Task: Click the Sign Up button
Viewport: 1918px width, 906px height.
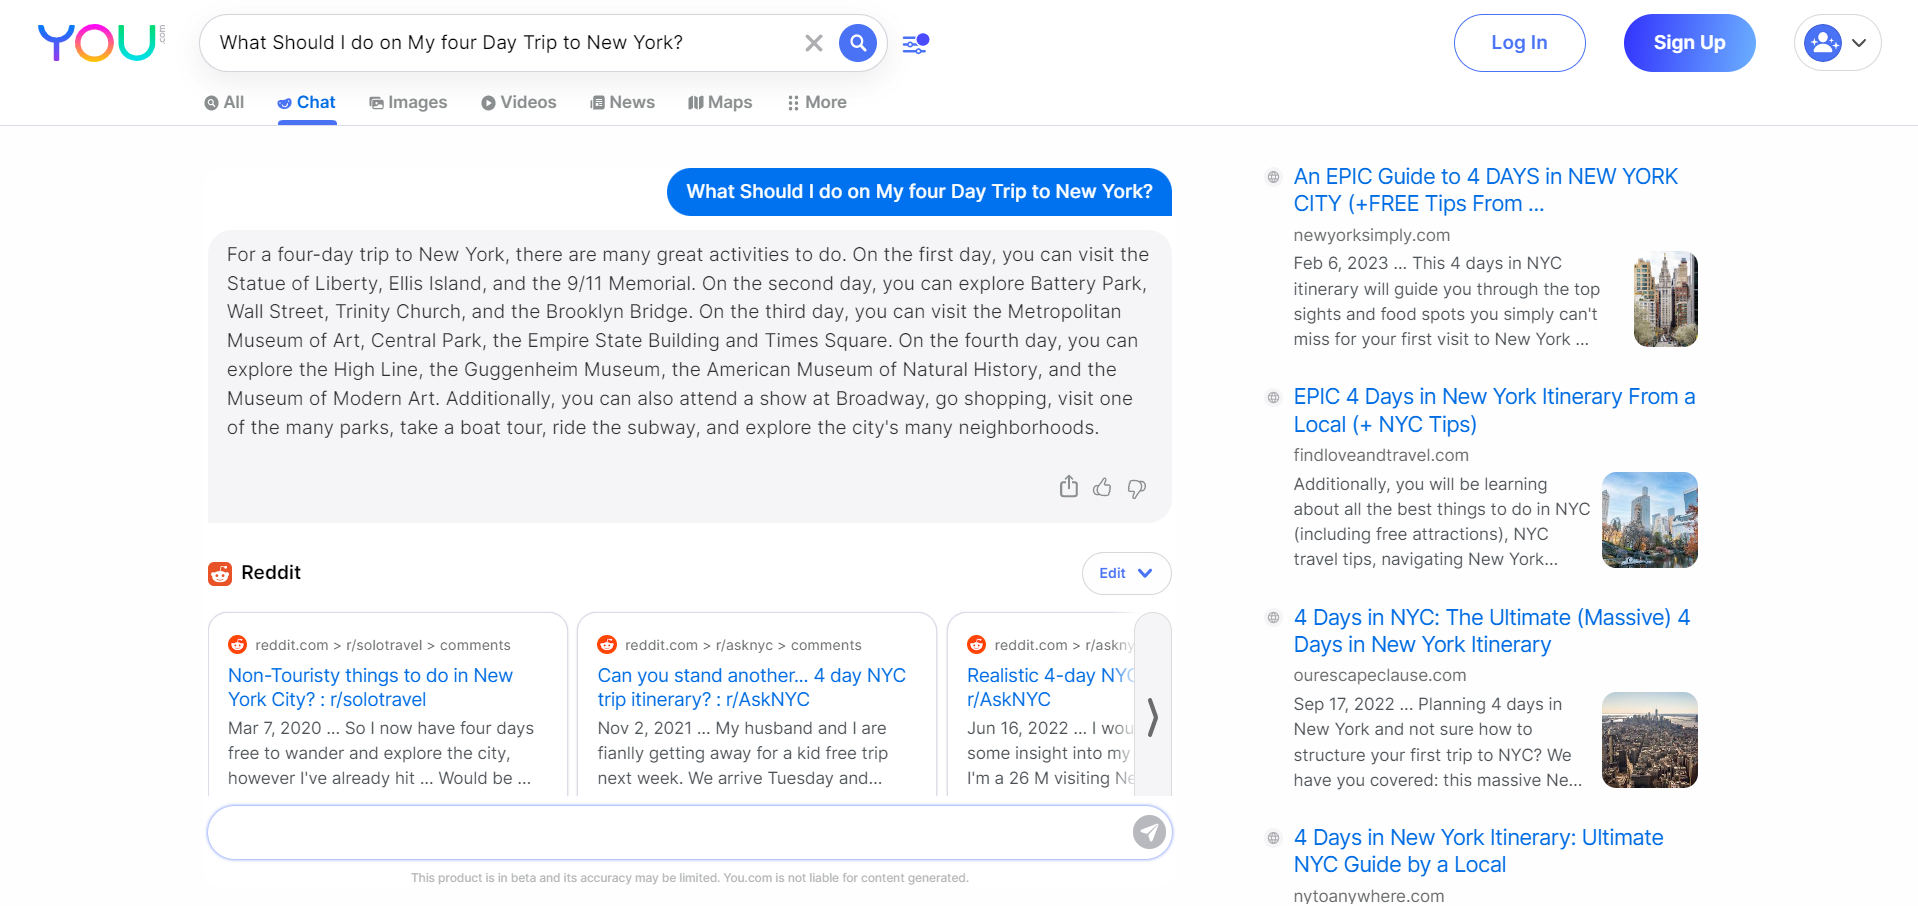Action: pos(1689,43)
